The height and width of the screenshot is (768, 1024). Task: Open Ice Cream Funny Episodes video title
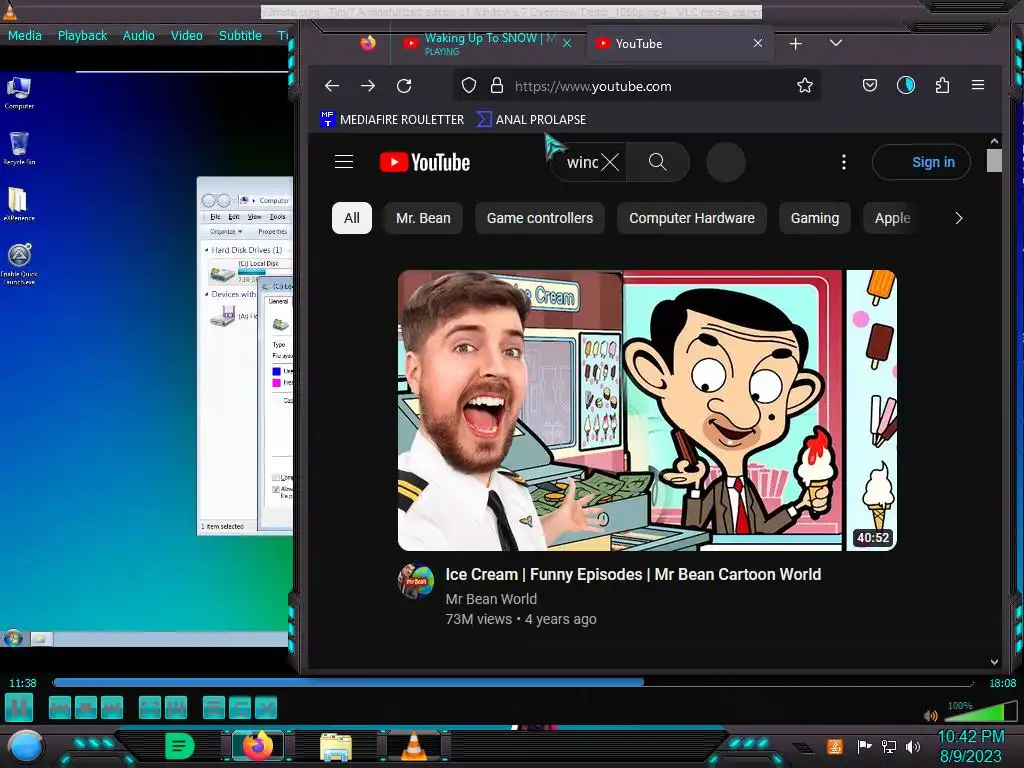[x=633, y=574]
